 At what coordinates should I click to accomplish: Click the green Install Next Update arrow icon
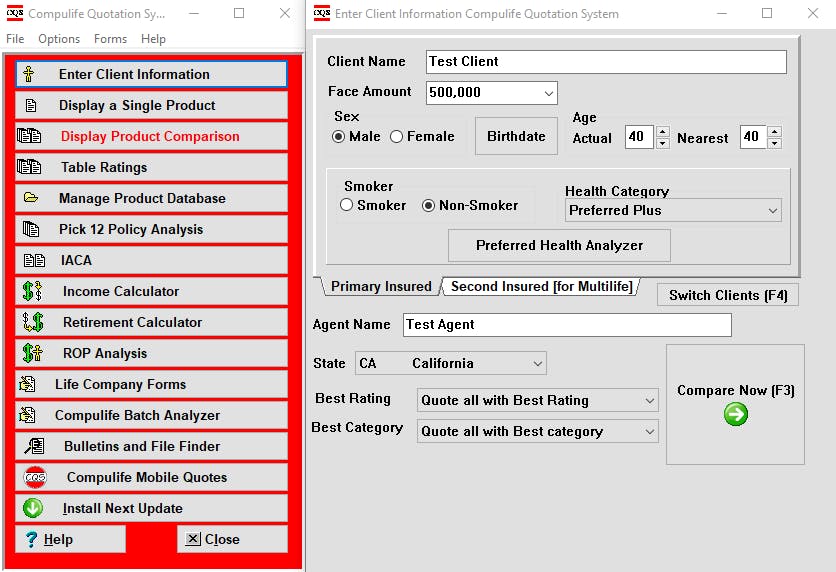pos(33,508)
